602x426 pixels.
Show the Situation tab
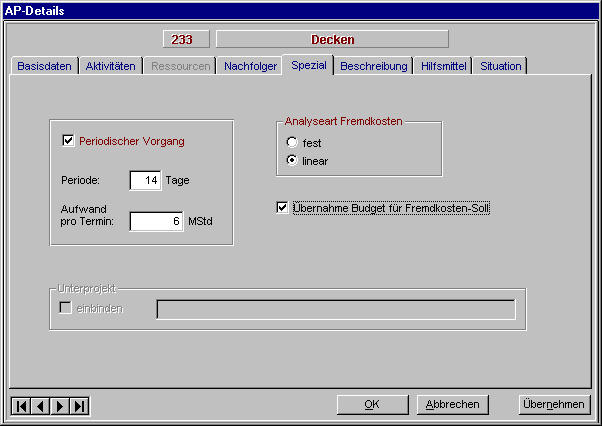click(x=500, y=66)
